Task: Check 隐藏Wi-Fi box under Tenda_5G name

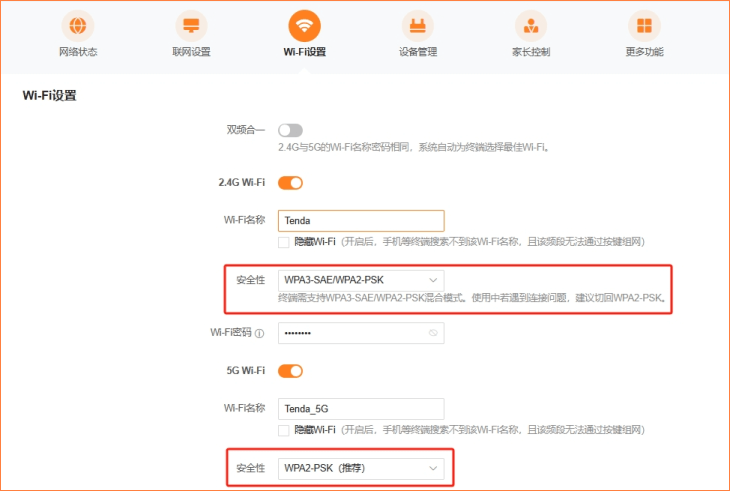Action: (285, 430)
